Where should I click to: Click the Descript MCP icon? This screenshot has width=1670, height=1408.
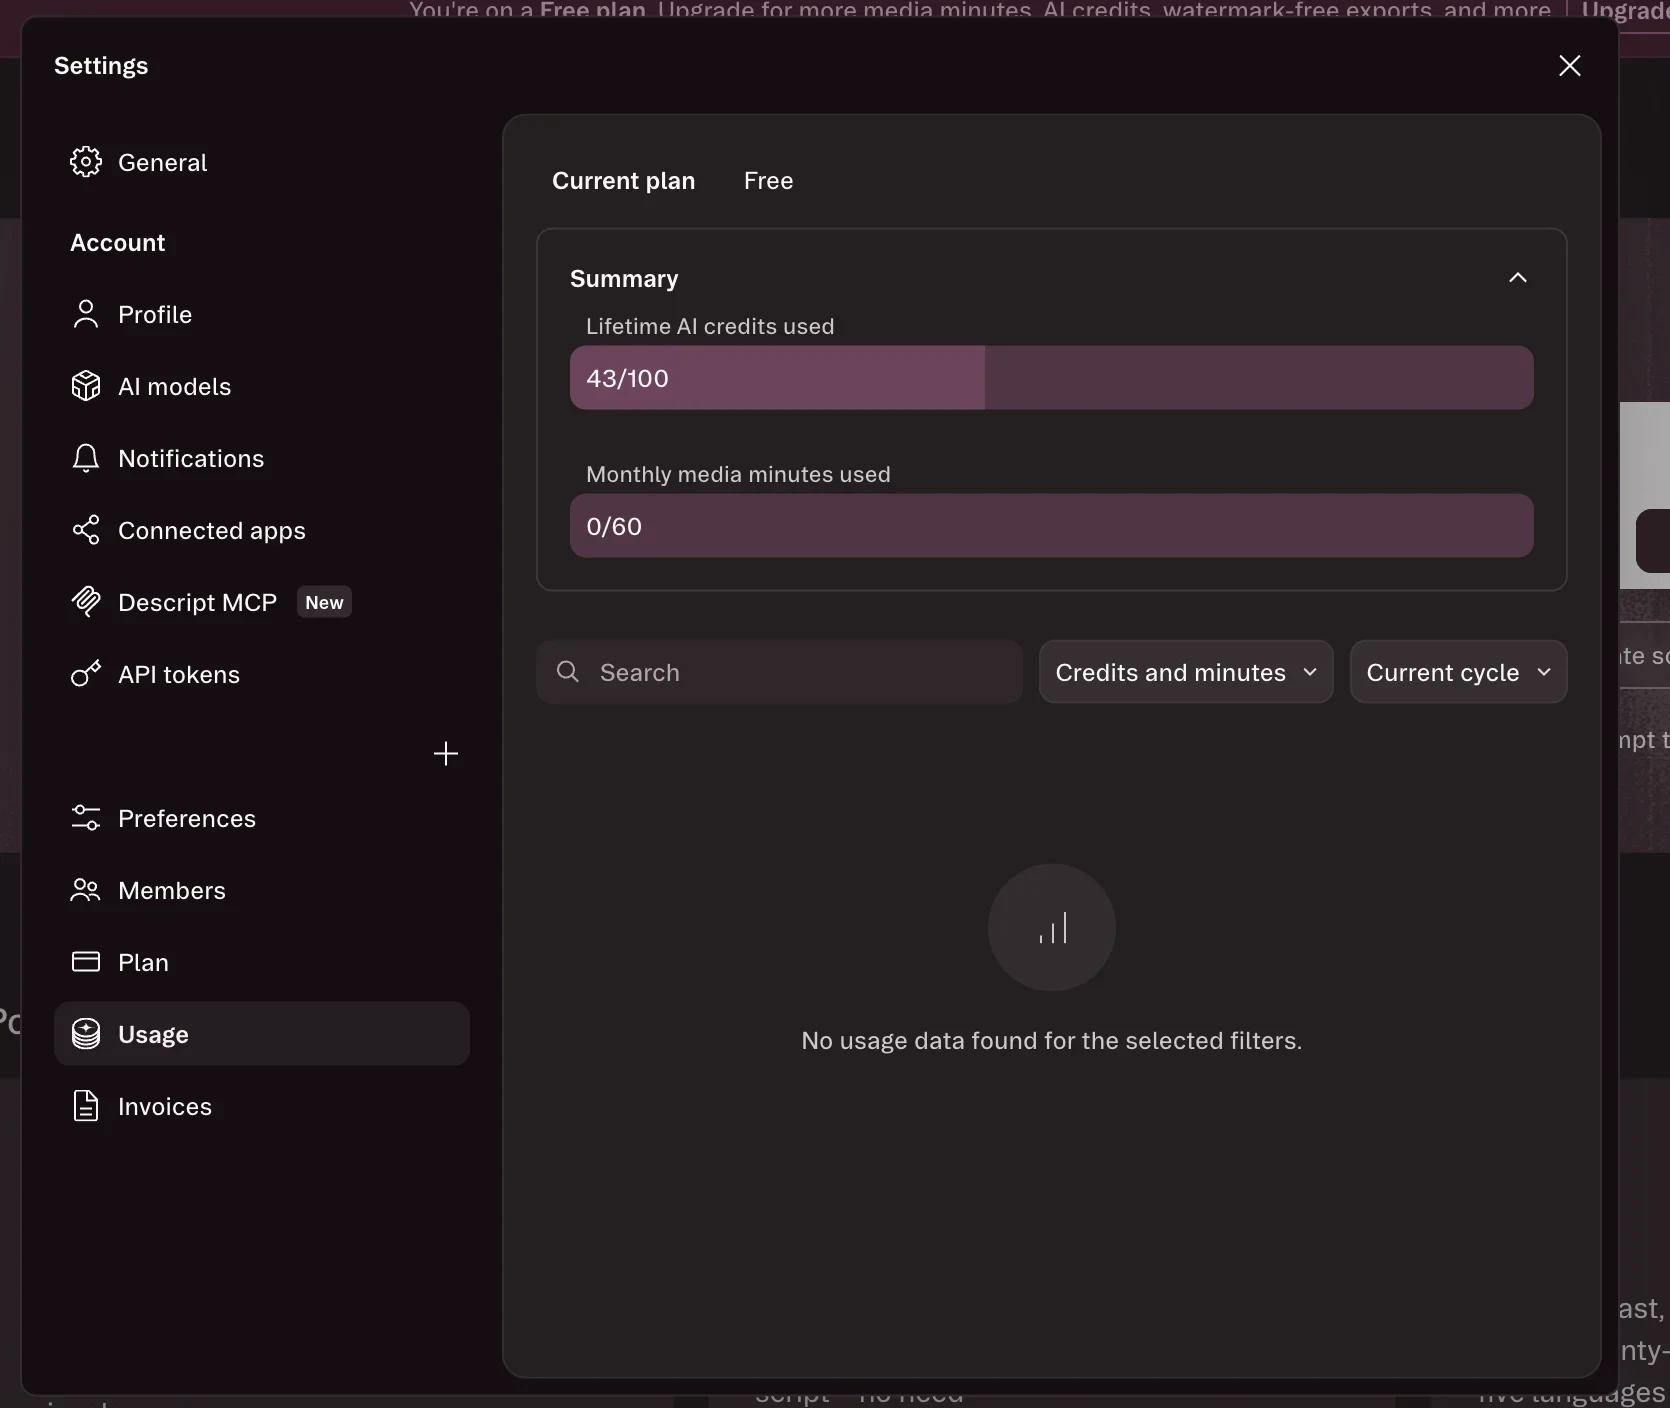coord(86,602)
